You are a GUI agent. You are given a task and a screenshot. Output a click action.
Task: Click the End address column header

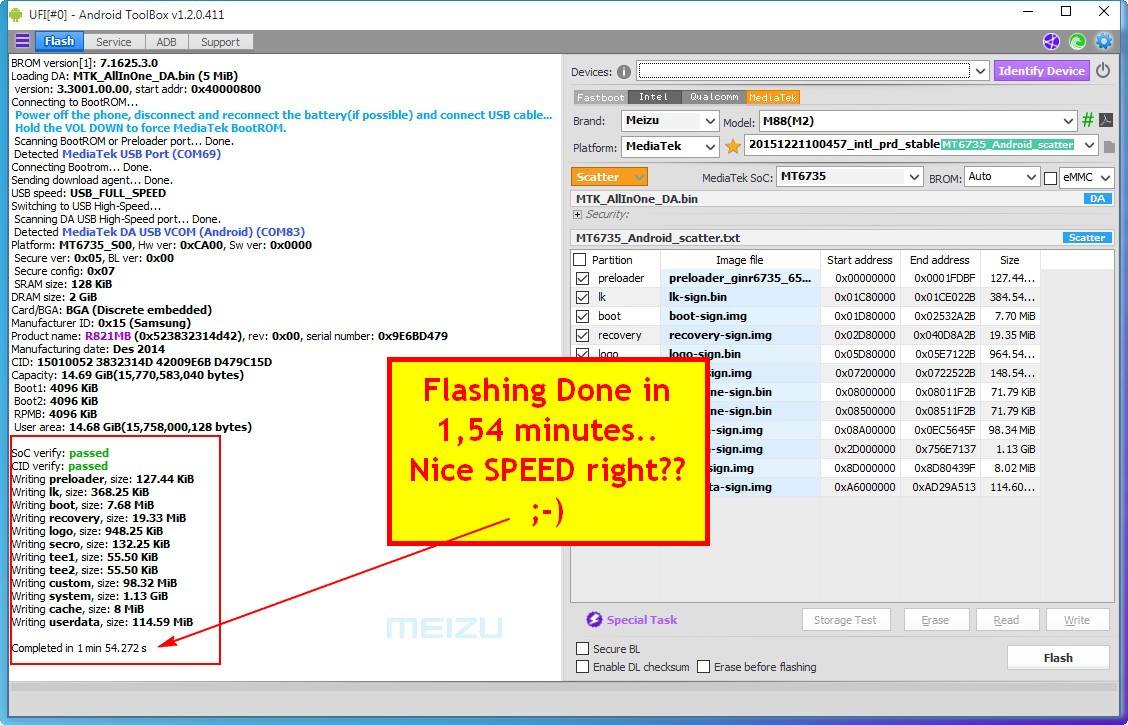[x=939, y=260]
